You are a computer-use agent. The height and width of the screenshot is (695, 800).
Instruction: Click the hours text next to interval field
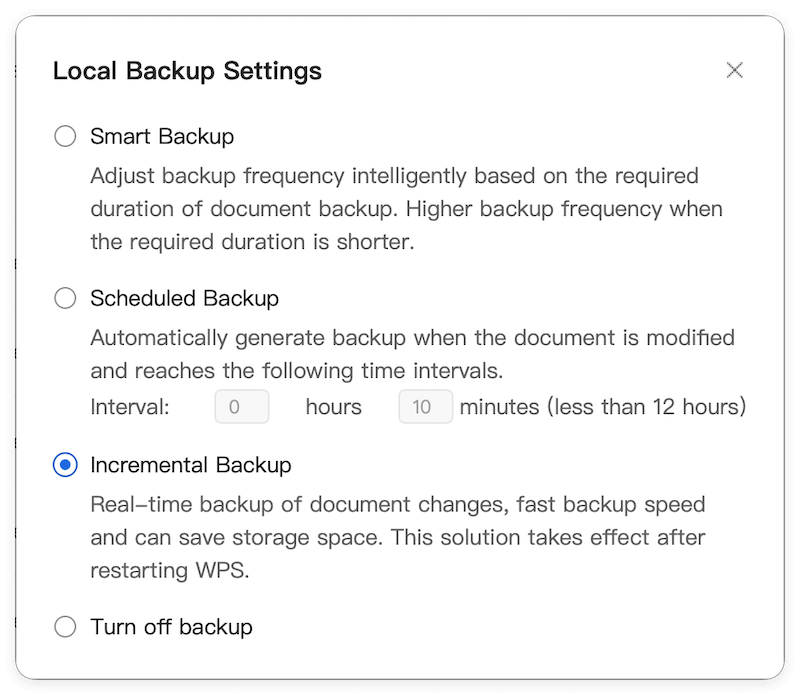(x=333, y=406)
